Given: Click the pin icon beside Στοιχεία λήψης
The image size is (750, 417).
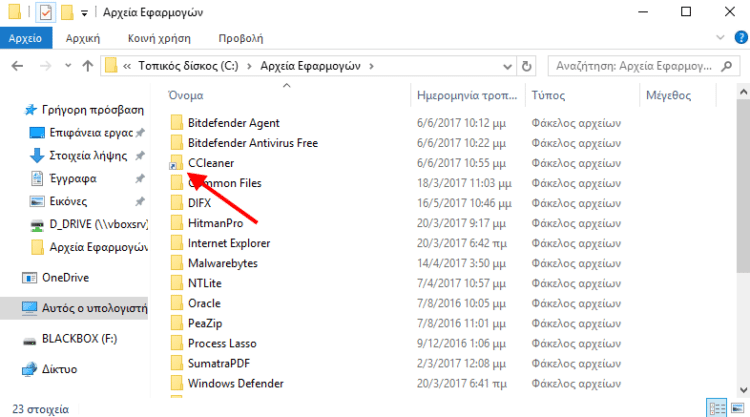Looking at the screenshot, I should (x=140, y=156).
